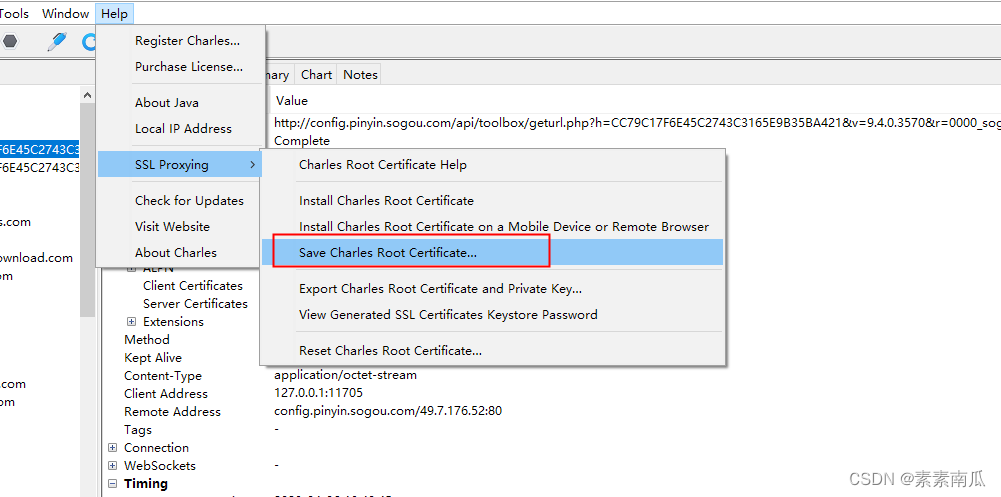Open Charles Root Certificate Help
Image resolution: width=1001 pixels, height=497 pixels.
[x=382, y=165]
